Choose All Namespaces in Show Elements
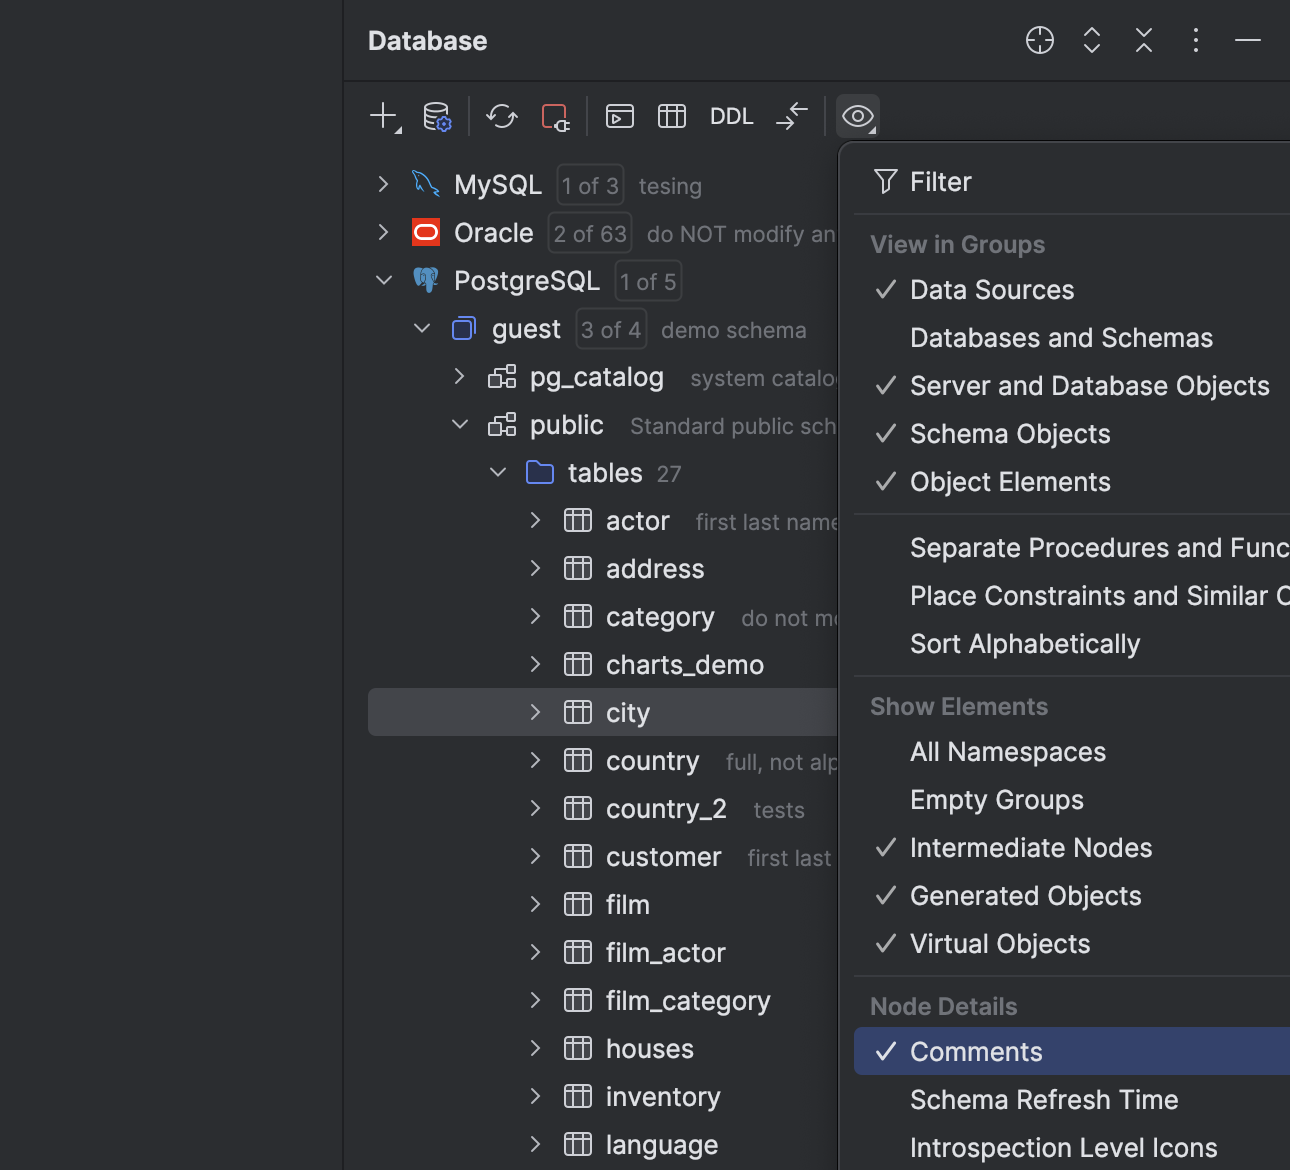1290x1170 pixels. coord(1007,751)
